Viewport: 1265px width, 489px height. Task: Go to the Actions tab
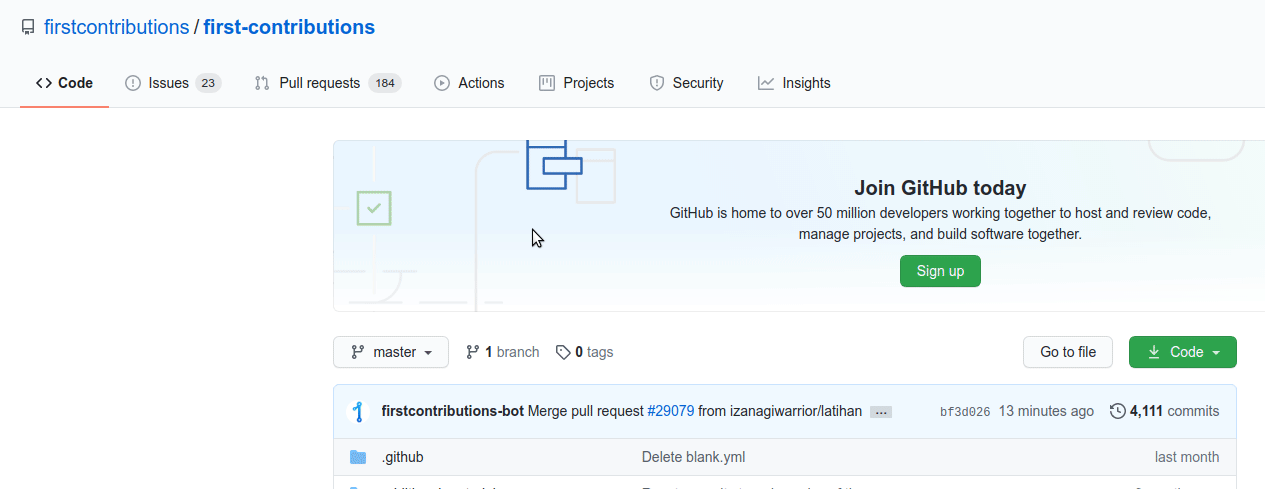click(x=469, y=83)
